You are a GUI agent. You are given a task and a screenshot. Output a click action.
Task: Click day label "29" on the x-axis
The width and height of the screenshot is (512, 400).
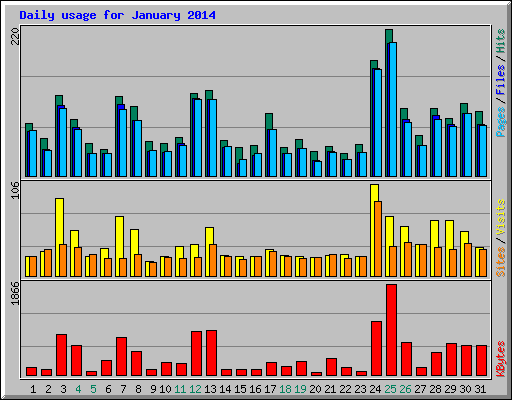[x=450, y=389]
